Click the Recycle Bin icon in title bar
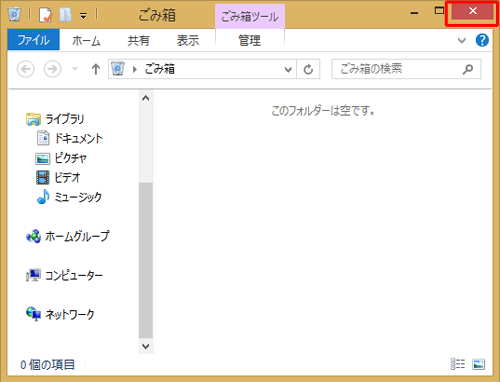 pyautogui.click(x=14, y=14)
